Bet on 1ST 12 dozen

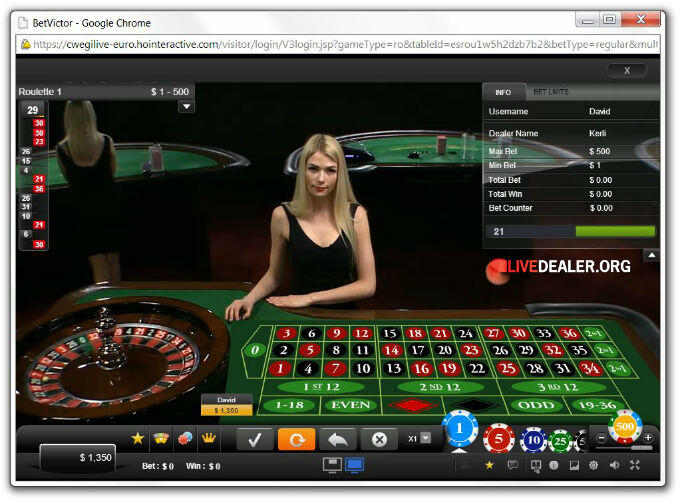321,386
